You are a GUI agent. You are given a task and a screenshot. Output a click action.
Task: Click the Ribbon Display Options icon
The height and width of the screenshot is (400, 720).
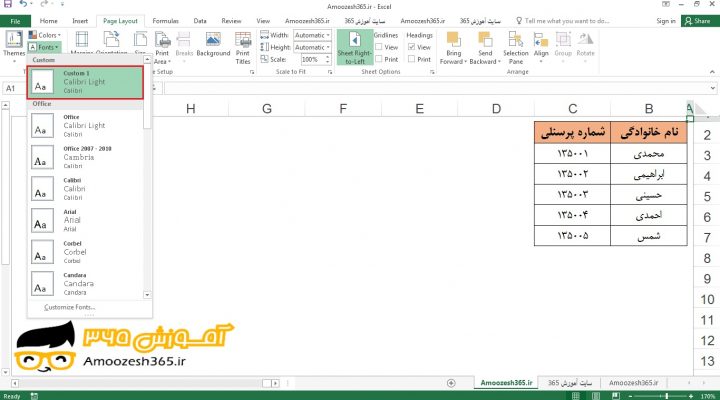click(x=666, y=4)
